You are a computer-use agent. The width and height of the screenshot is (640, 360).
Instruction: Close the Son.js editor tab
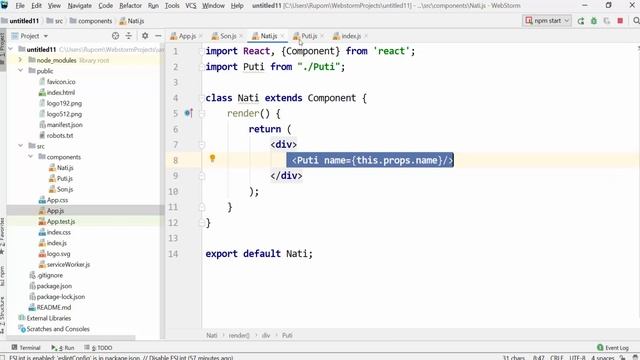(x=241, y=36)
